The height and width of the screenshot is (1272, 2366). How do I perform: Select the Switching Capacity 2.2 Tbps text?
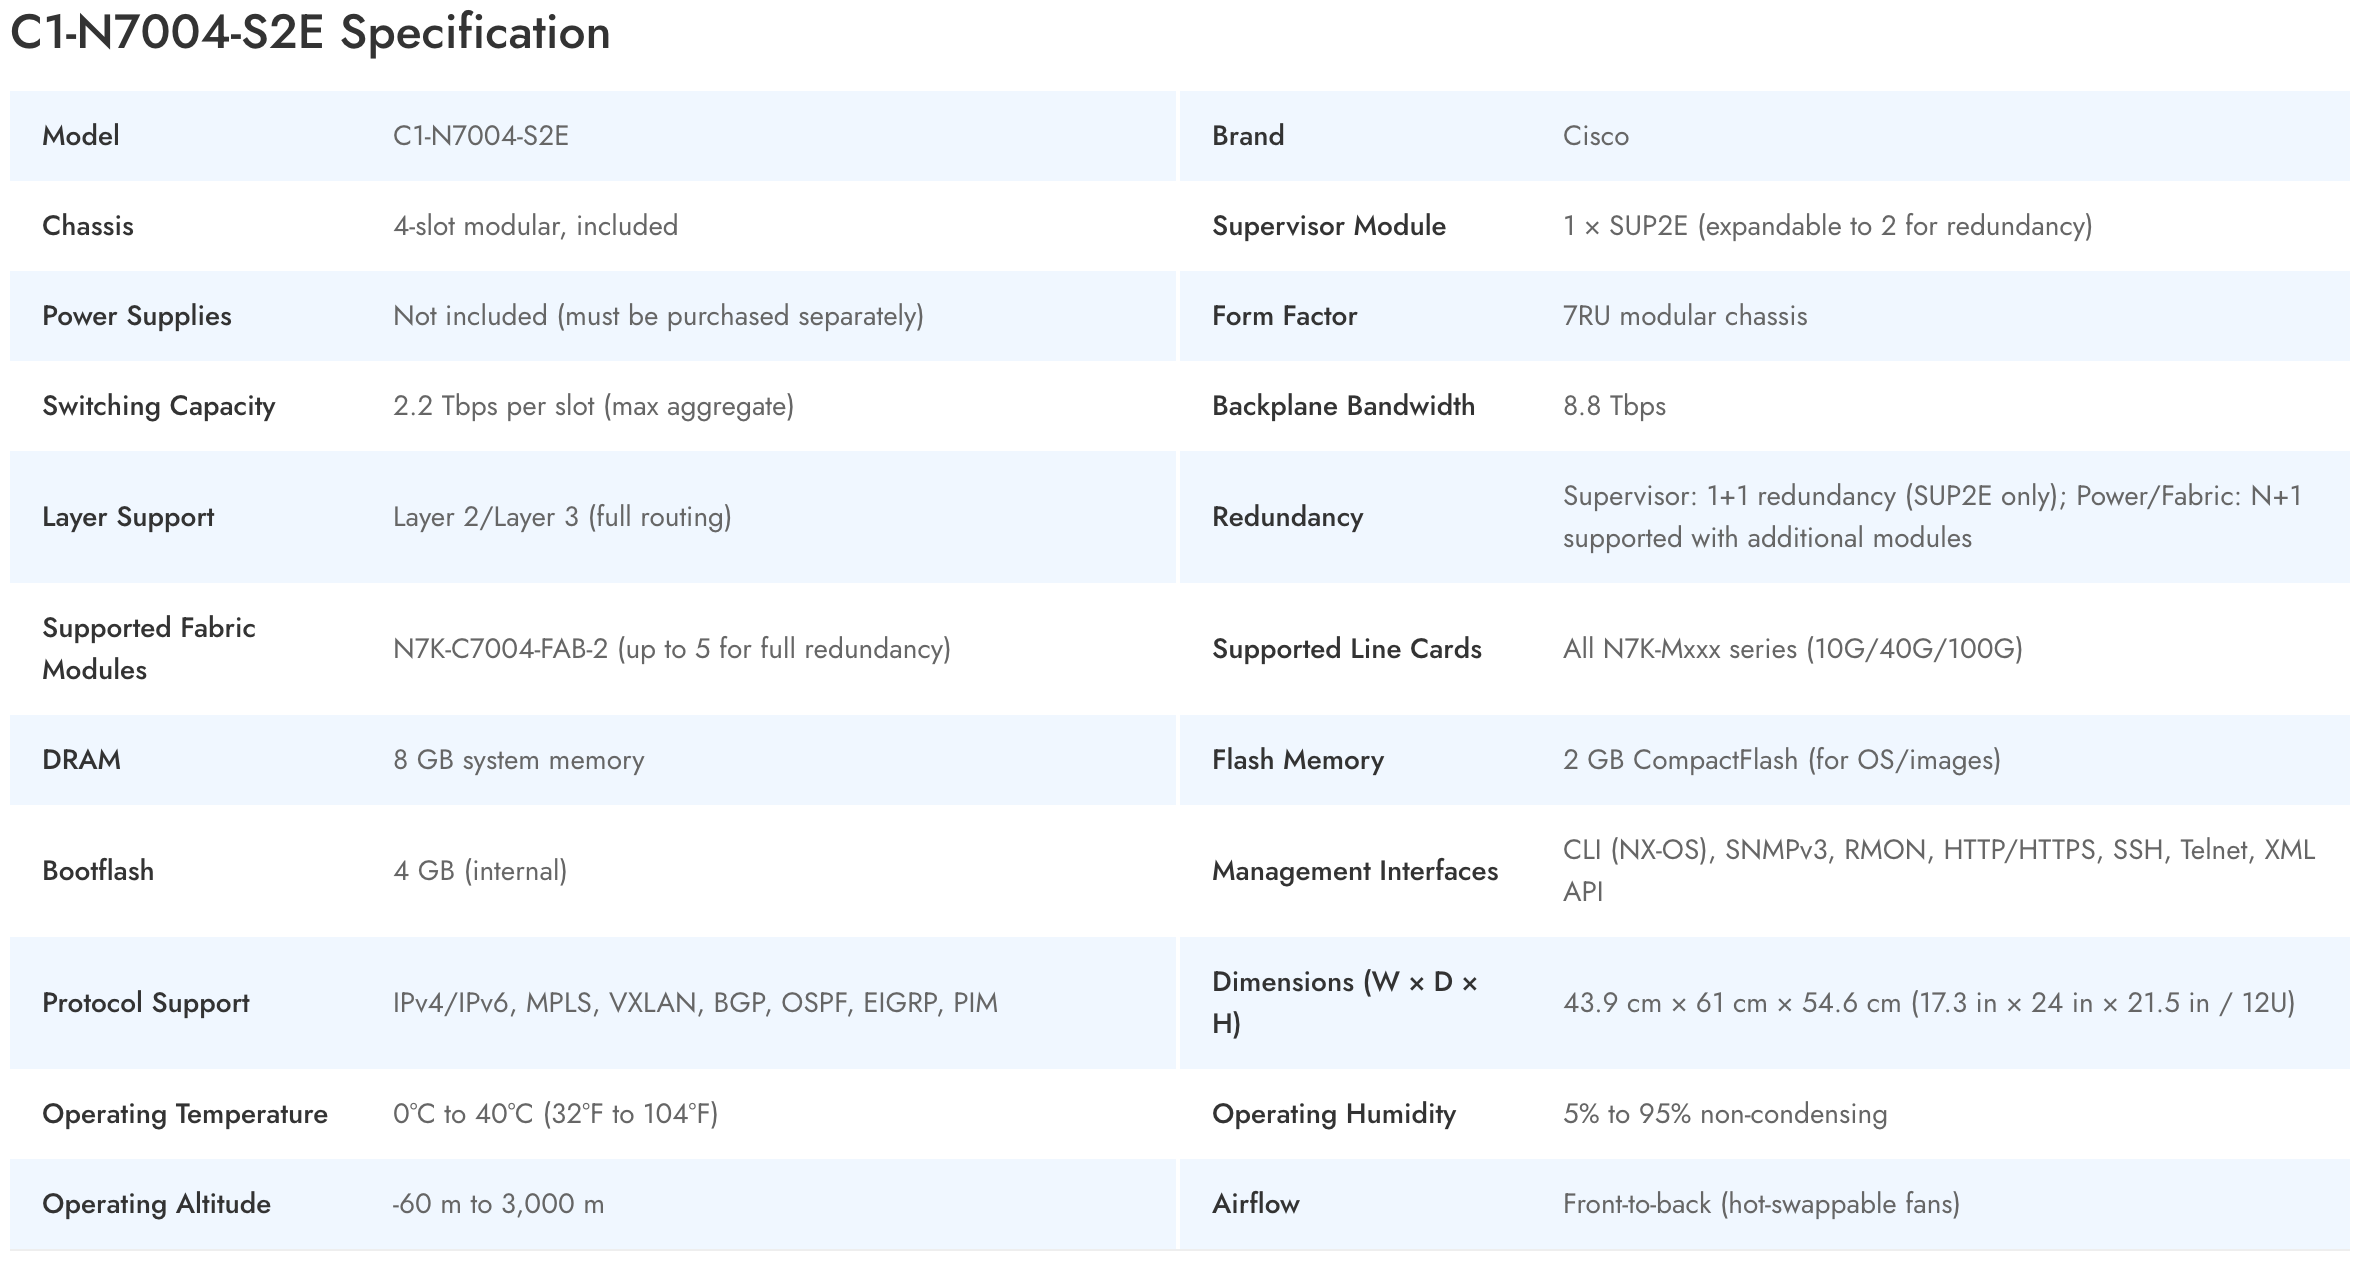[592, 406]
